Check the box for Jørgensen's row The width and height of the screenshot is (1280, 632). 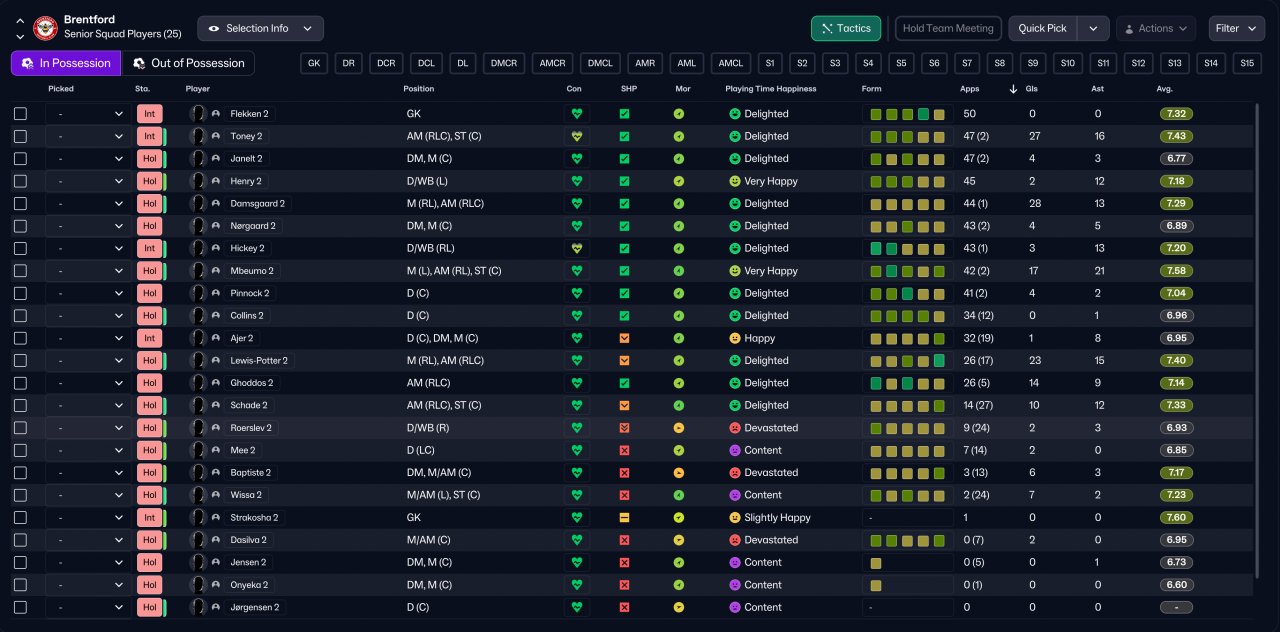(21, 607)
